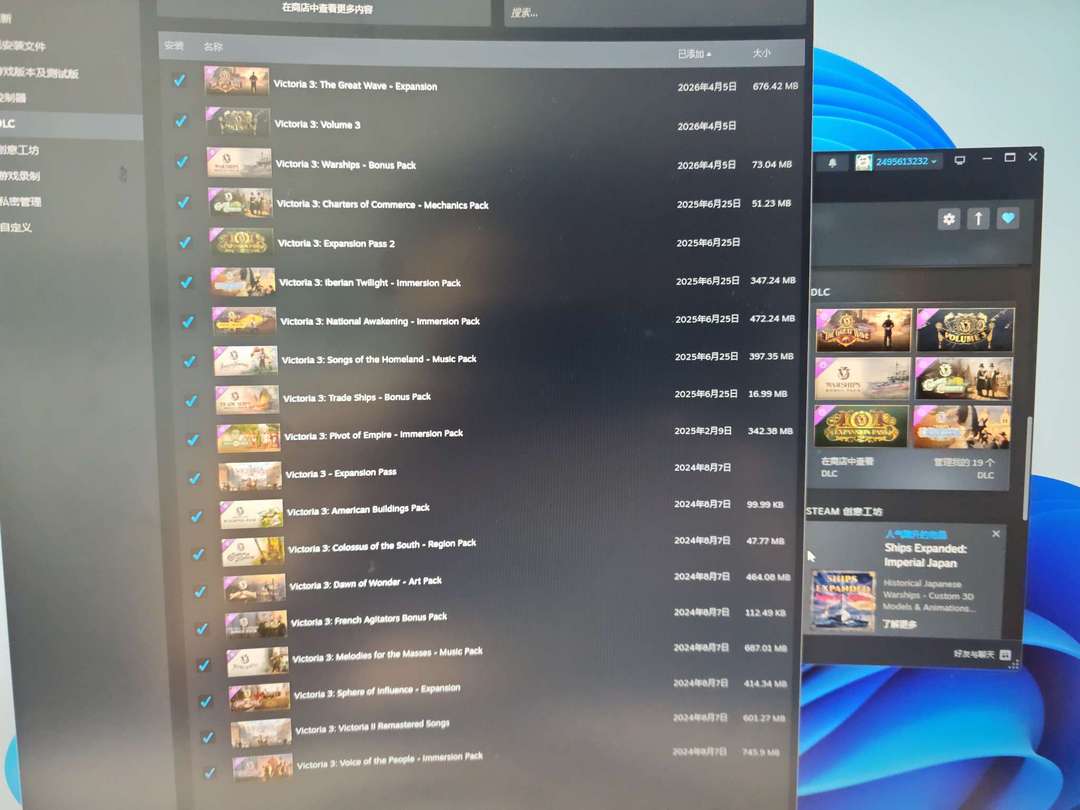Uncheck the Great Wave Expansion DLC checkbox

click(179, 81)
